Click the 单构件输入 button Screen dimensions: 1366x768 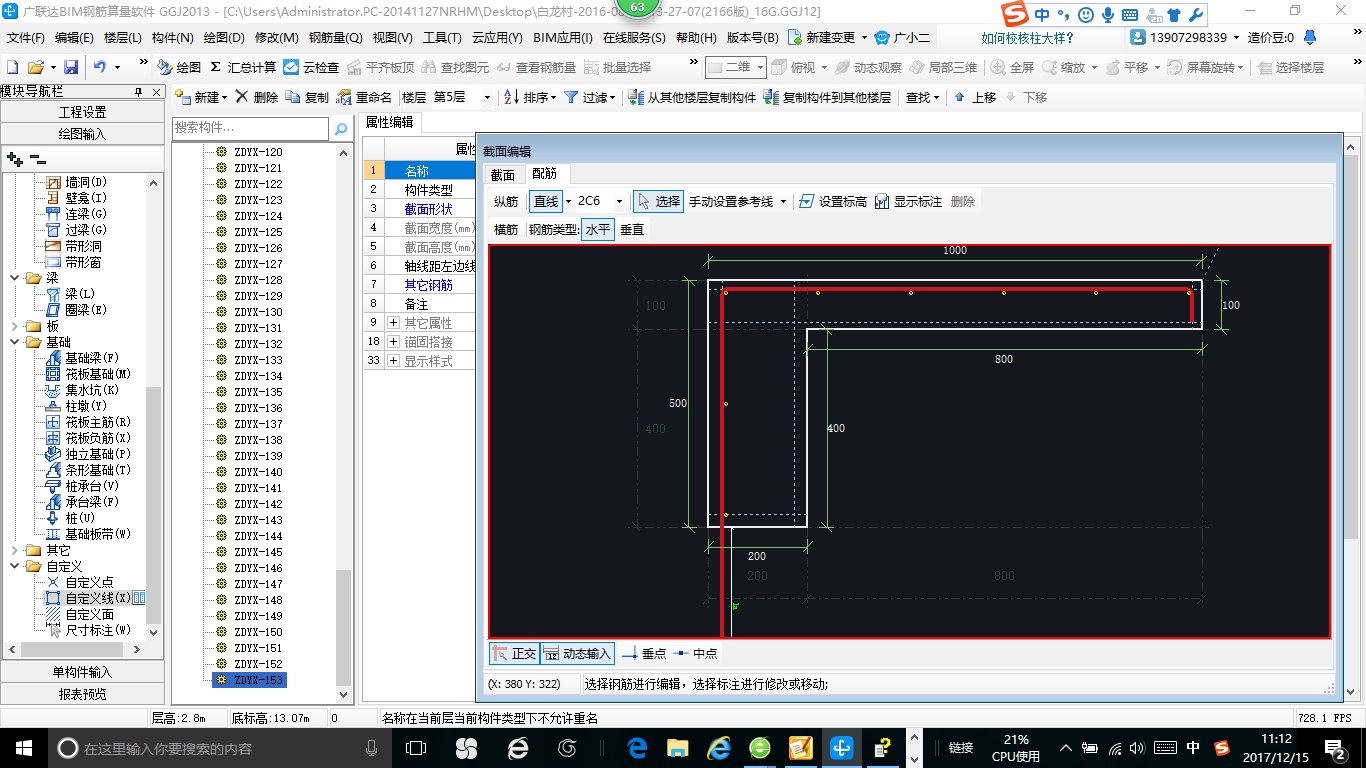[82, 672]
